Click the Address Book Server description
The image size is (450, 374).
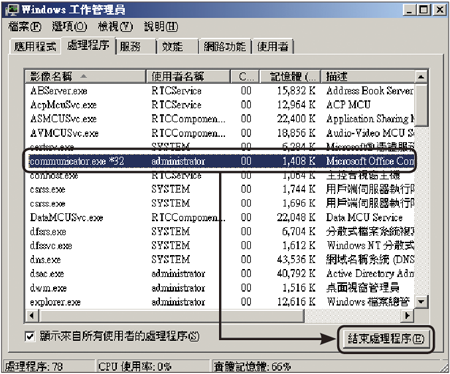tap(370, 91)
